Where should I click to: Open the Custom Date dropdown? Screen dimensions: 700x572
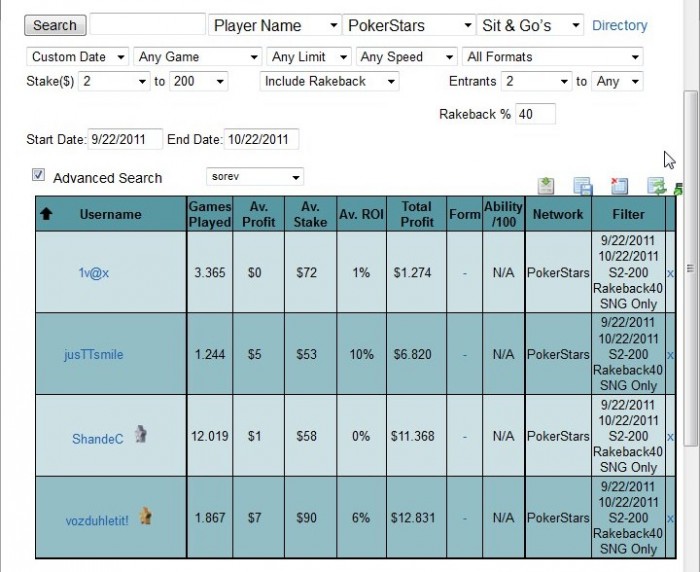coord(78,57)
